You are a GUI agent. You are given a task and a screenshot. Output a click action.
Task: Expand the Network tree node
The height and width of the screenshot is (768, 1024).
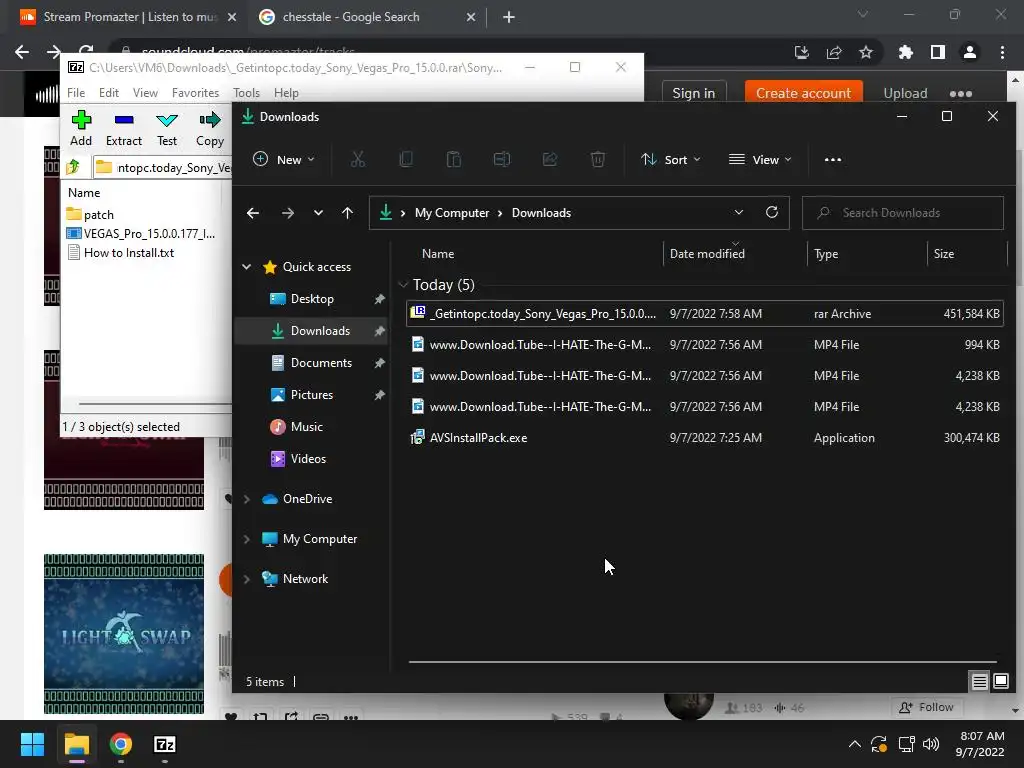pyautogui.click(x=247, y=579)
